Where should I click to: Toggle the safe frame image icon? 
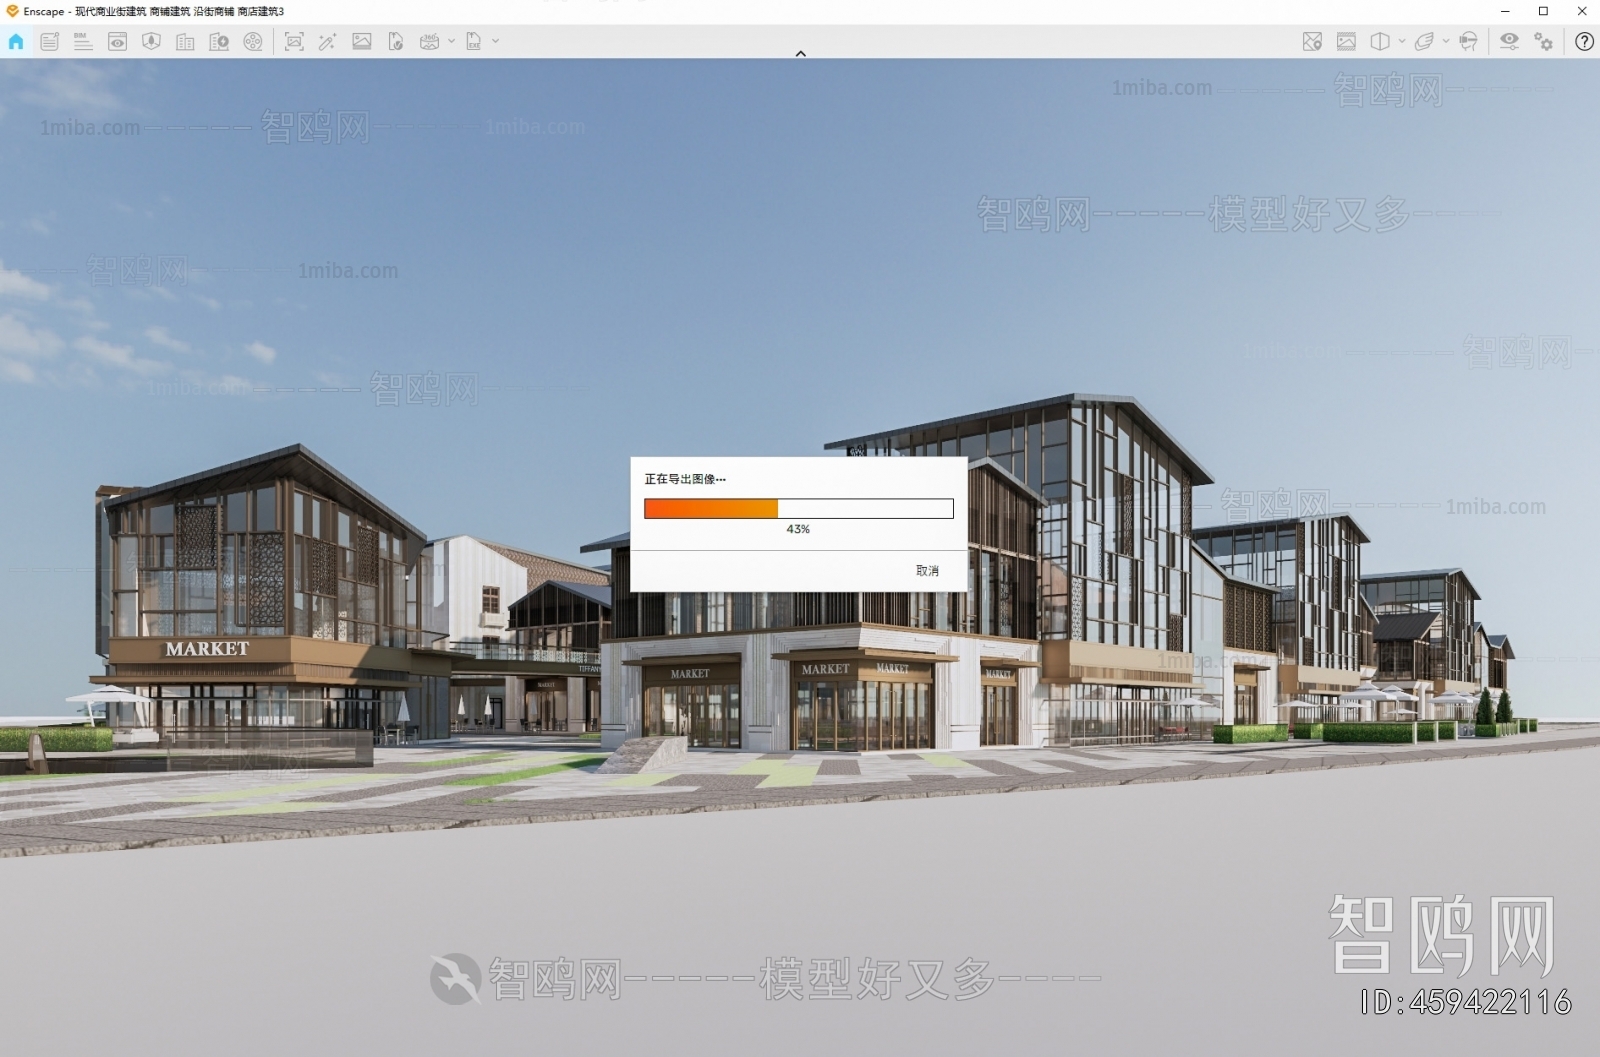pyautogui.click(x=1346, y=41)
